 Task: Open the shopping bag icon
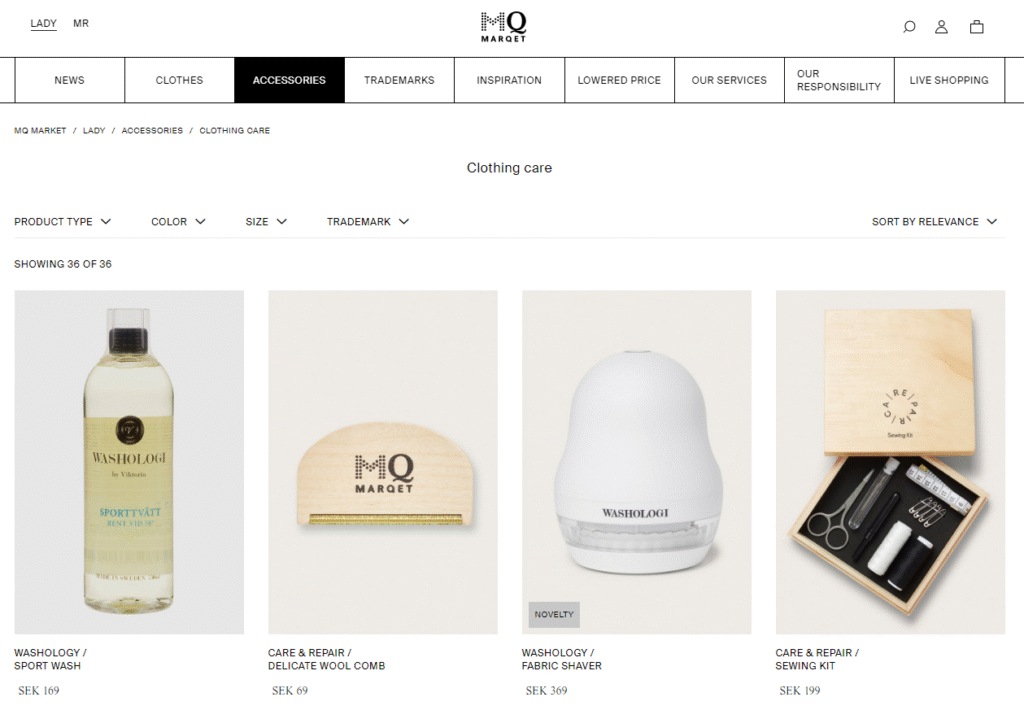(976, 27)
